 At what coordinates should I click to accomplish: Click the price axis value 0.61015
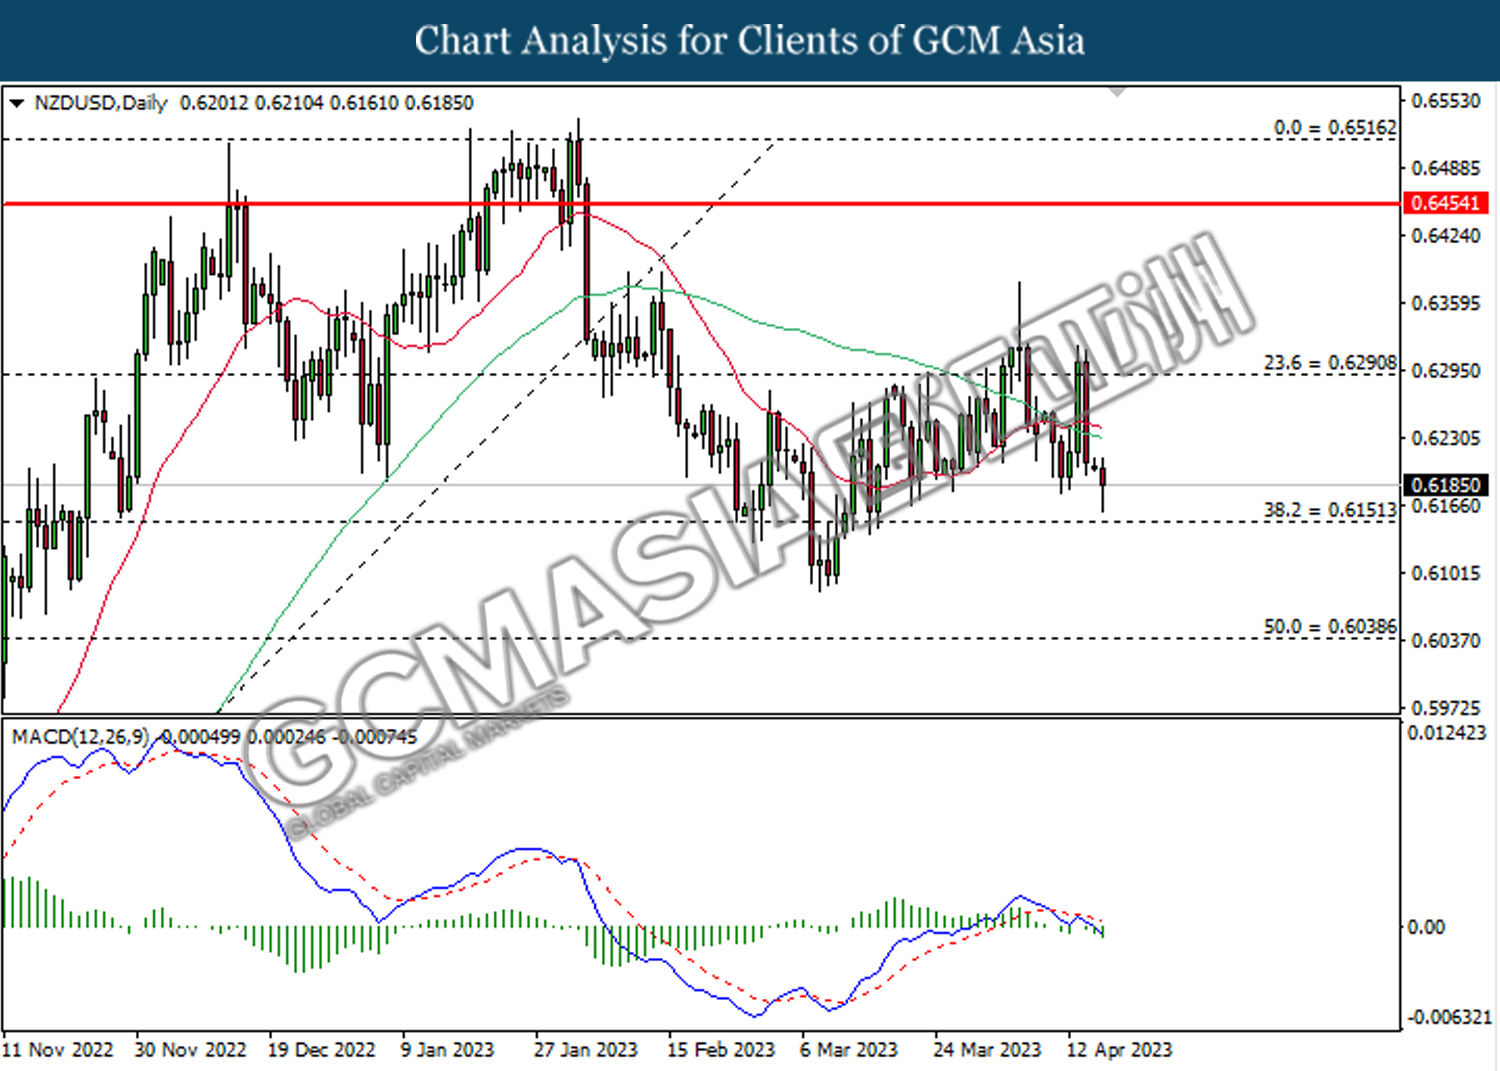click(1446, 573)
